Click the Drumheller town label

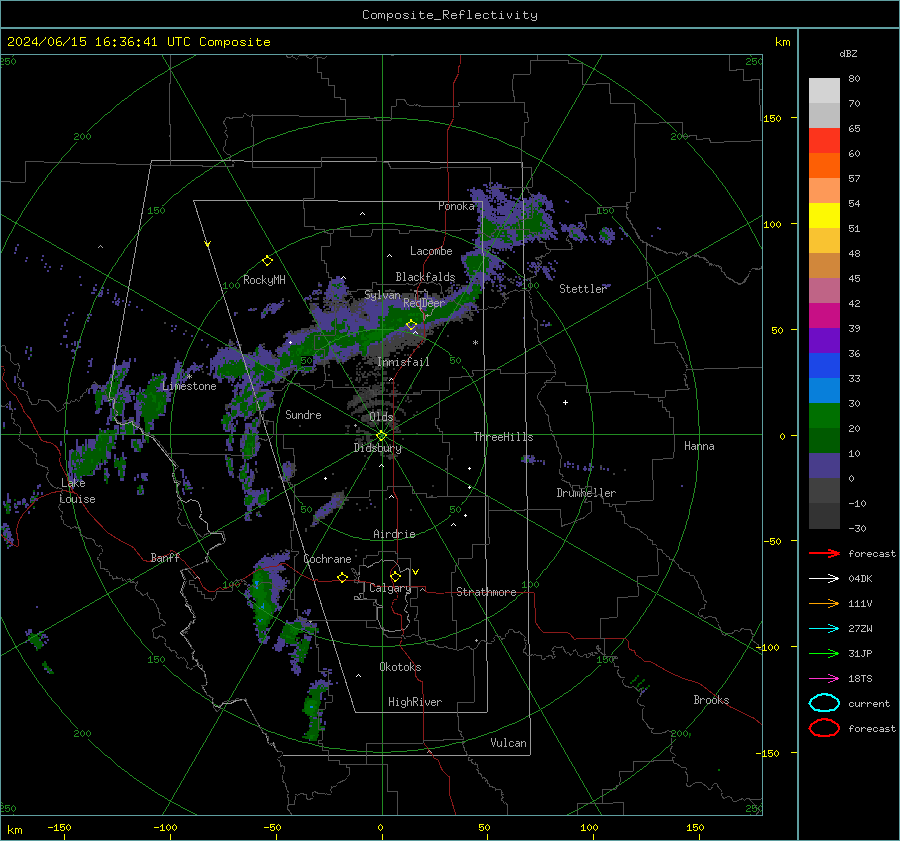click(x=586, y=493)
